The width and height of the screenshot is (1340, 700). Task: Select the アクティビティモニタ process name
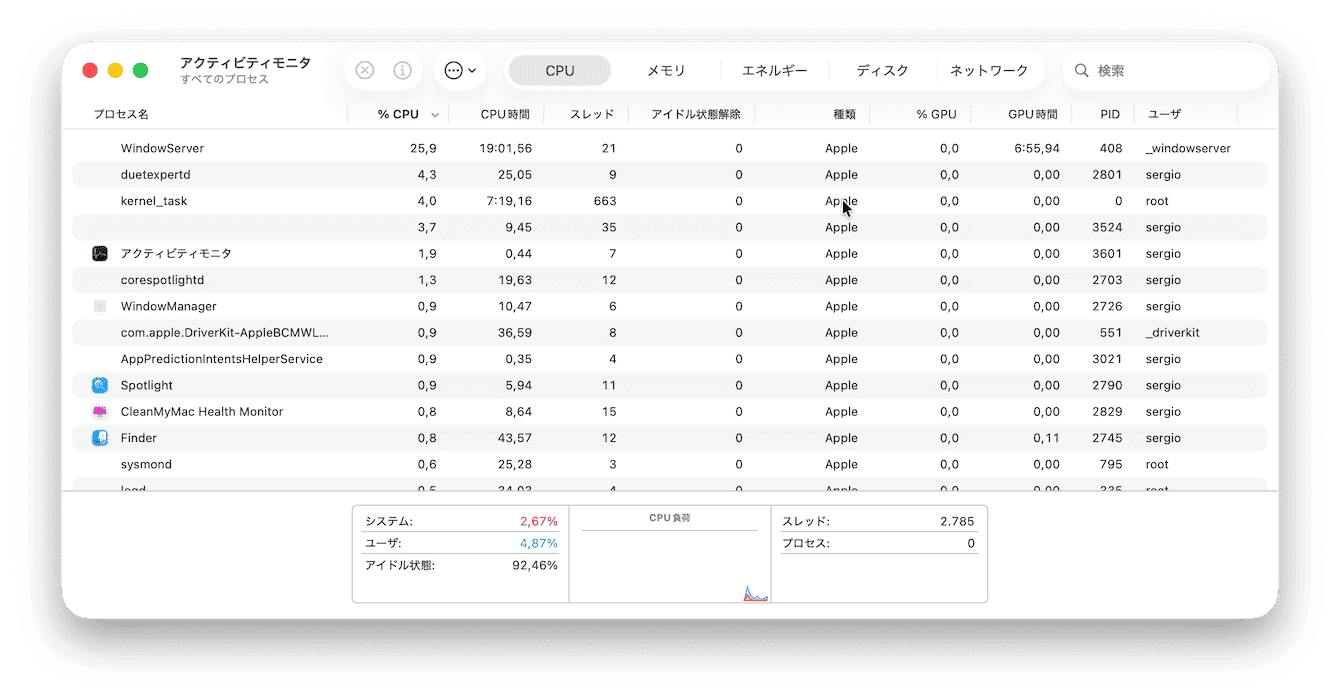coord(176,254)
